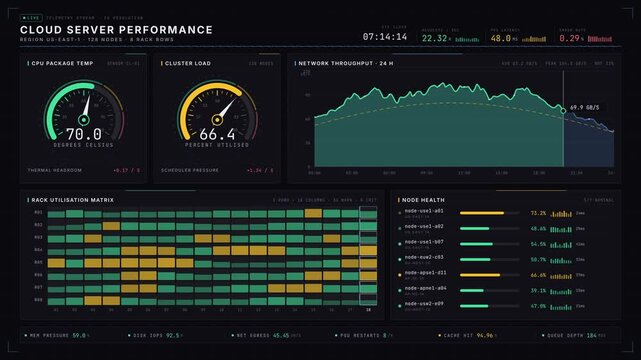
Task: Click the Thermal Headroom label
Action: pos(55,170)
